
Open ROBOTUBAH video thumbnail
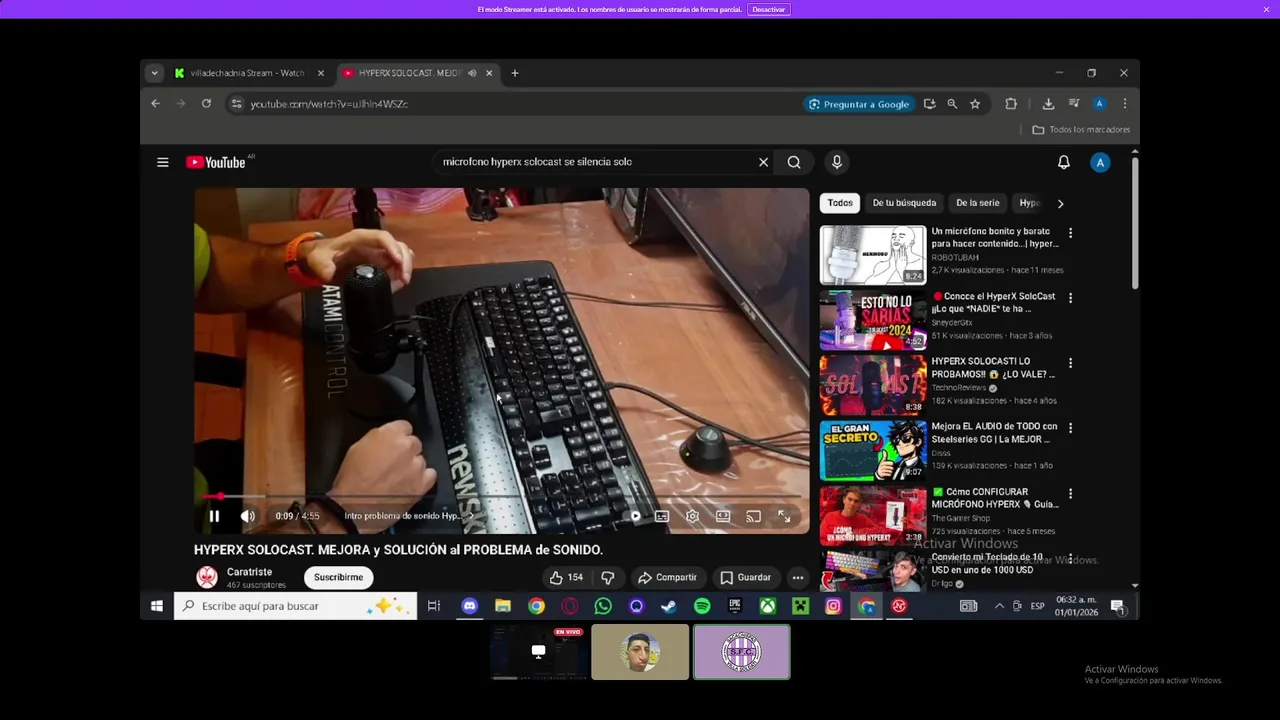point(873,255)
